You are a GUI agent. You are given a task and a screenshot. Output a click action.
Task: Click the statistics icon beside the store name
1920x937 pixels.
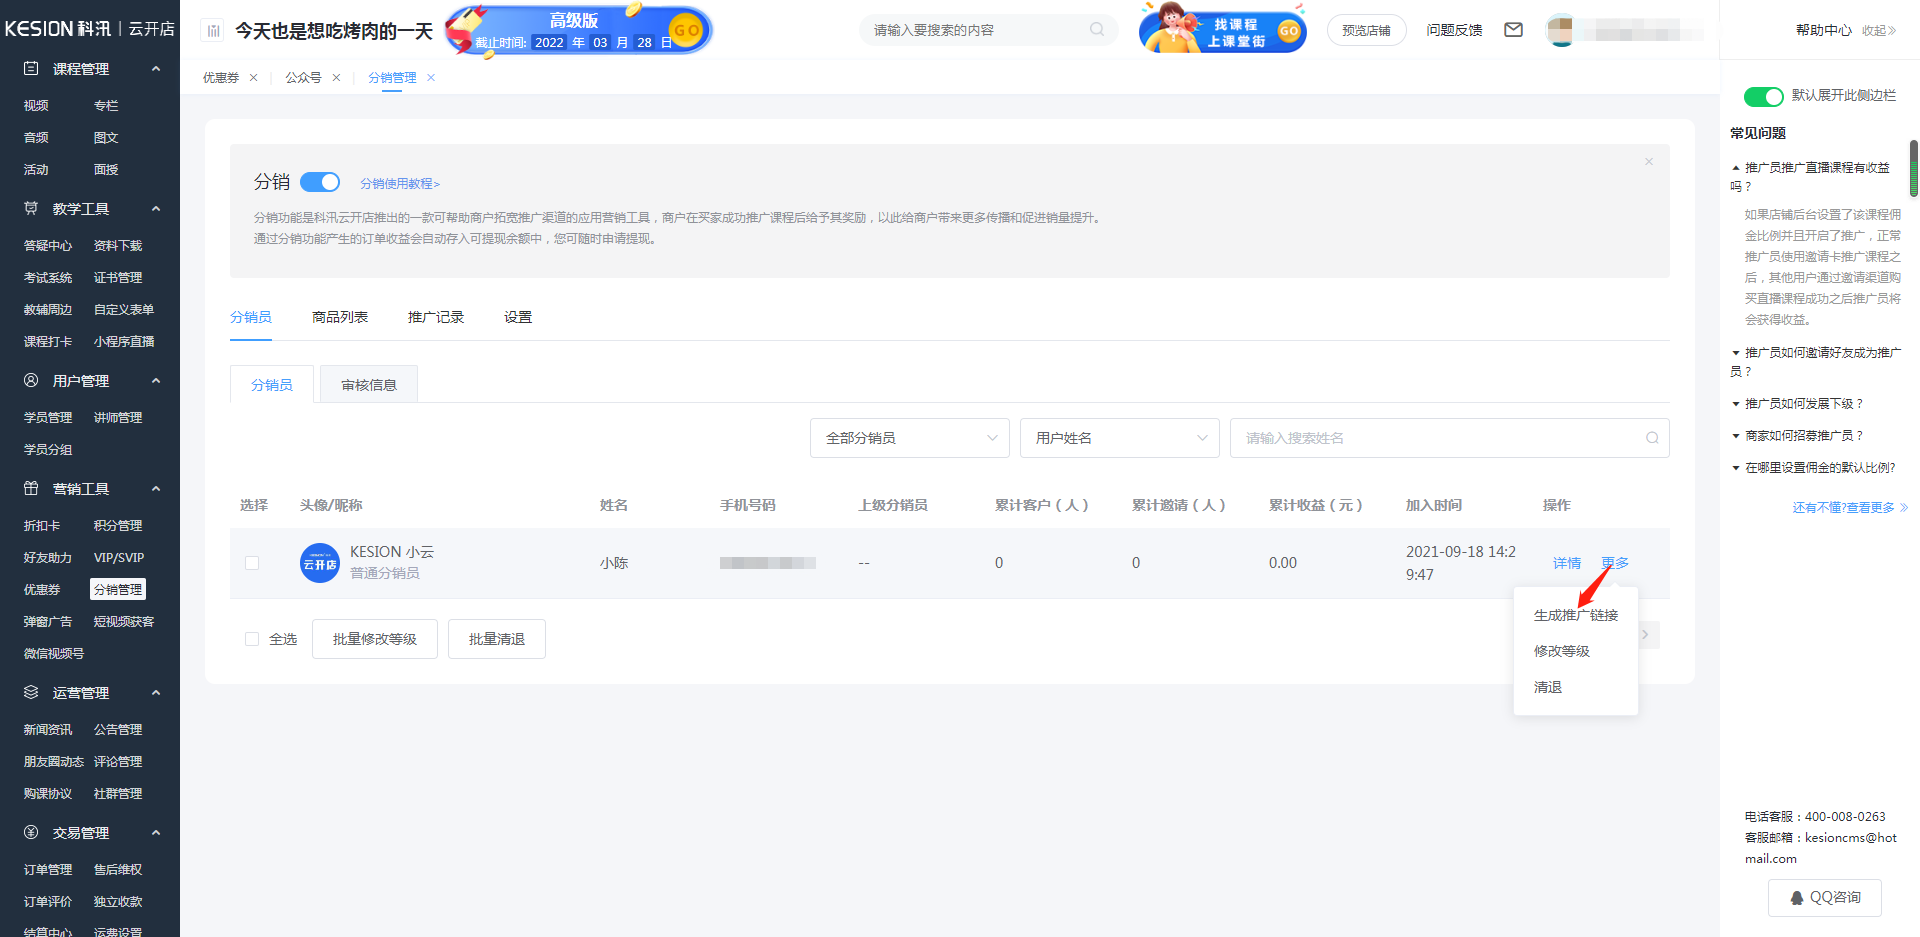(213, 31)
